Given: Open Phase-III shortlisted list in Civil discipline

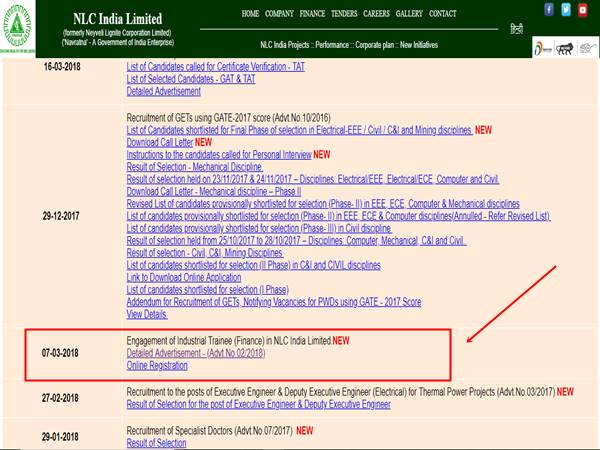Looking at the screenshot, I should tap(259, 228).
